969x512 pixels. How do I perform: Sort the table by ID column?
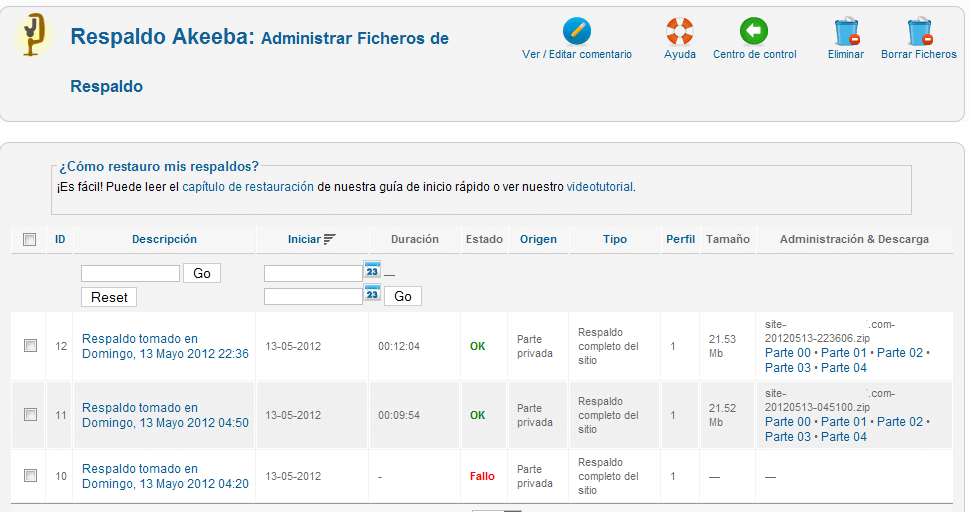tap(60, 239)
